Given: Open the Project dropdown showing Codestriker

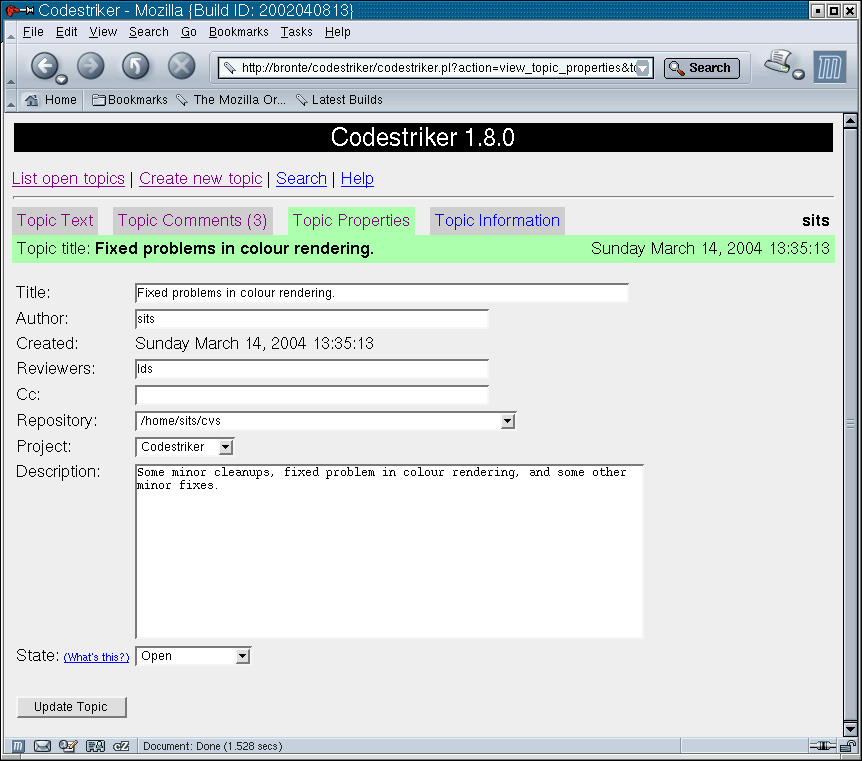Looking at the screenshot, I should pos(225,447).
